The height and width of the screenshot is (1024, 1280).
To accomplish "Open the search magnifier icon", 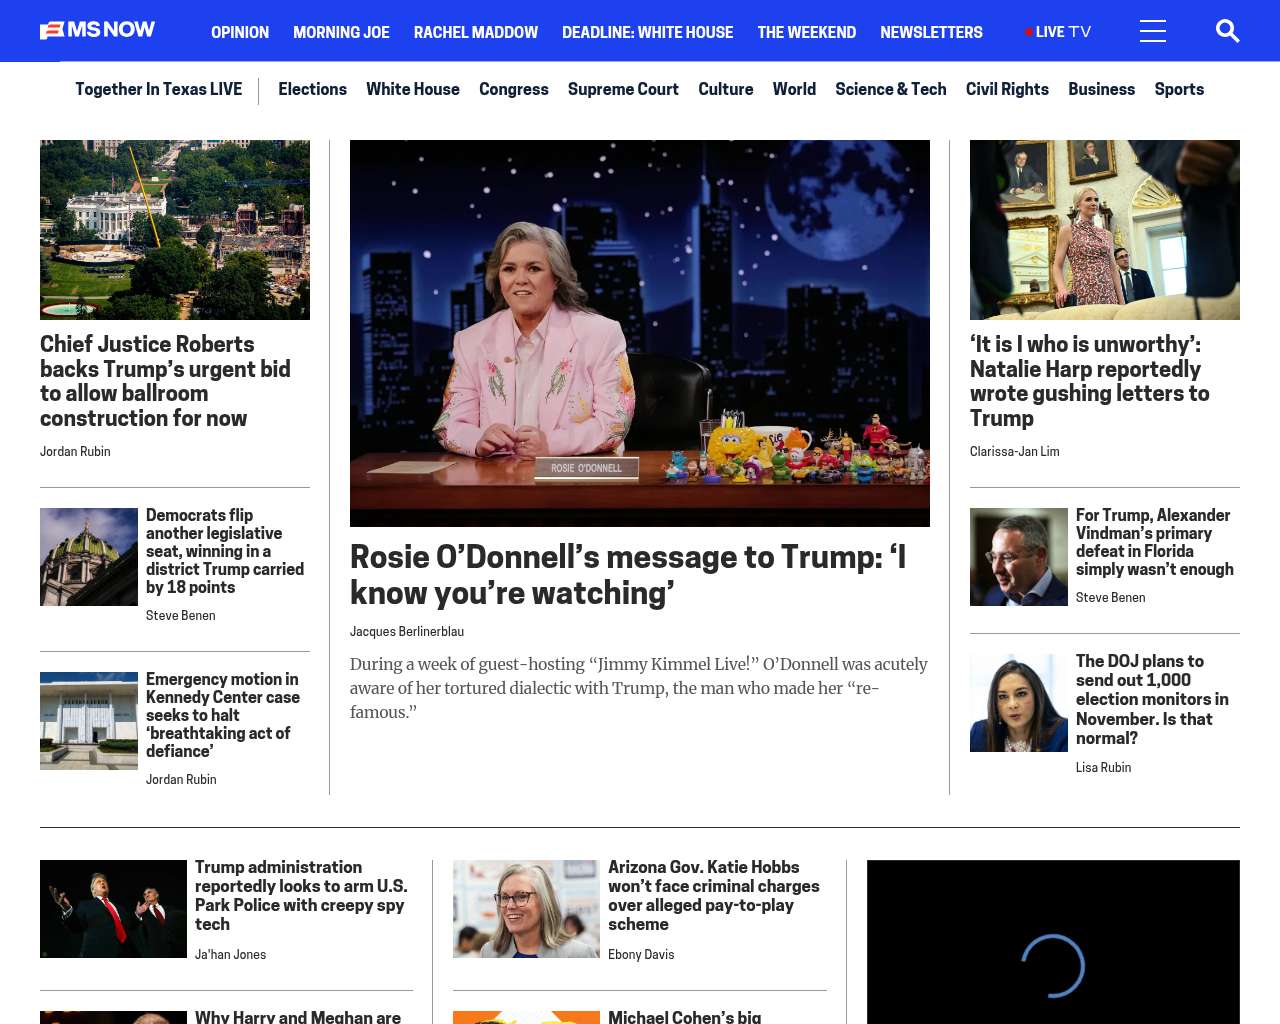I will pyautogui.click(x=1227, y=31).
